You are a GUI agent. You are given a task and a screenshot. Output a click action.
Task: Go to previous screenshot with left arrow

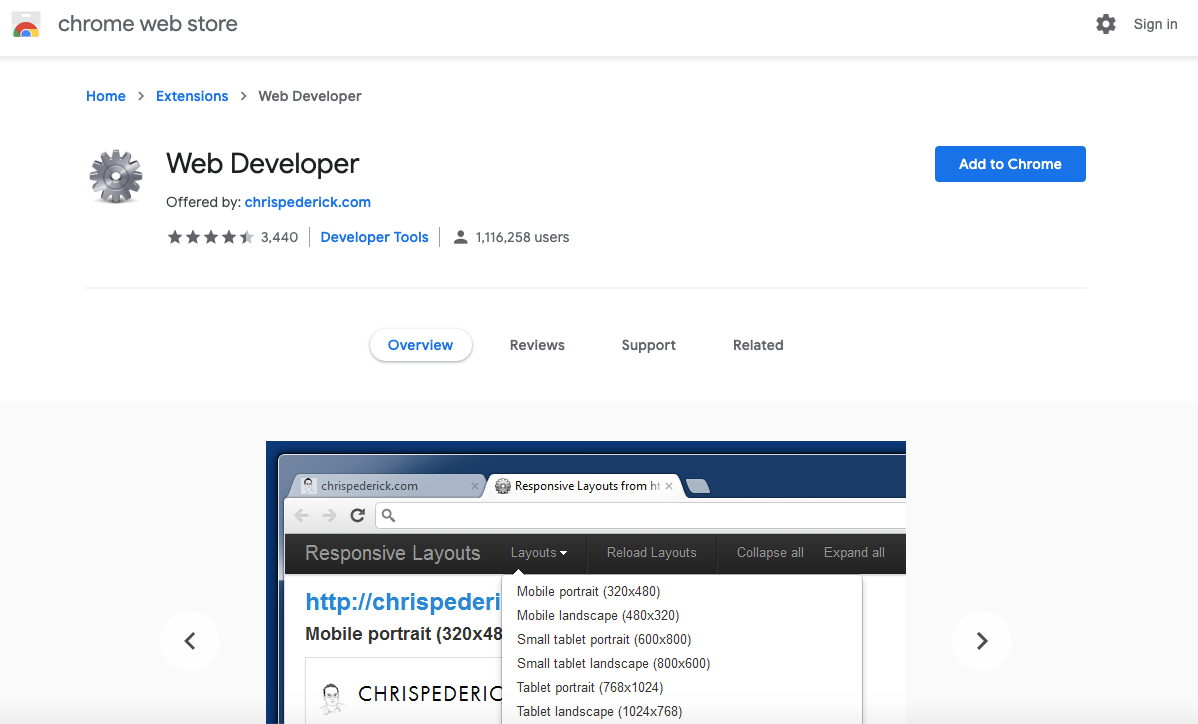[190, 641]
